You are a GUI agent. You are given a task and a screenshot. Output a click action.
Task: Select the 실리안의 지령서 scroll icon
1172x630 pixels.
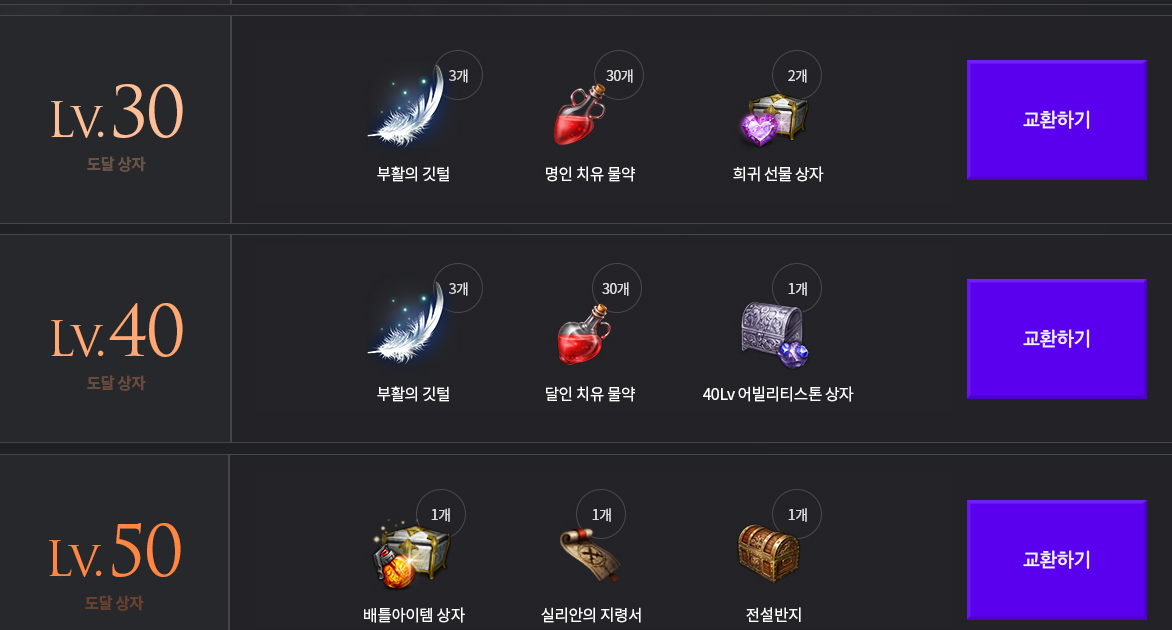coord(590,555)
